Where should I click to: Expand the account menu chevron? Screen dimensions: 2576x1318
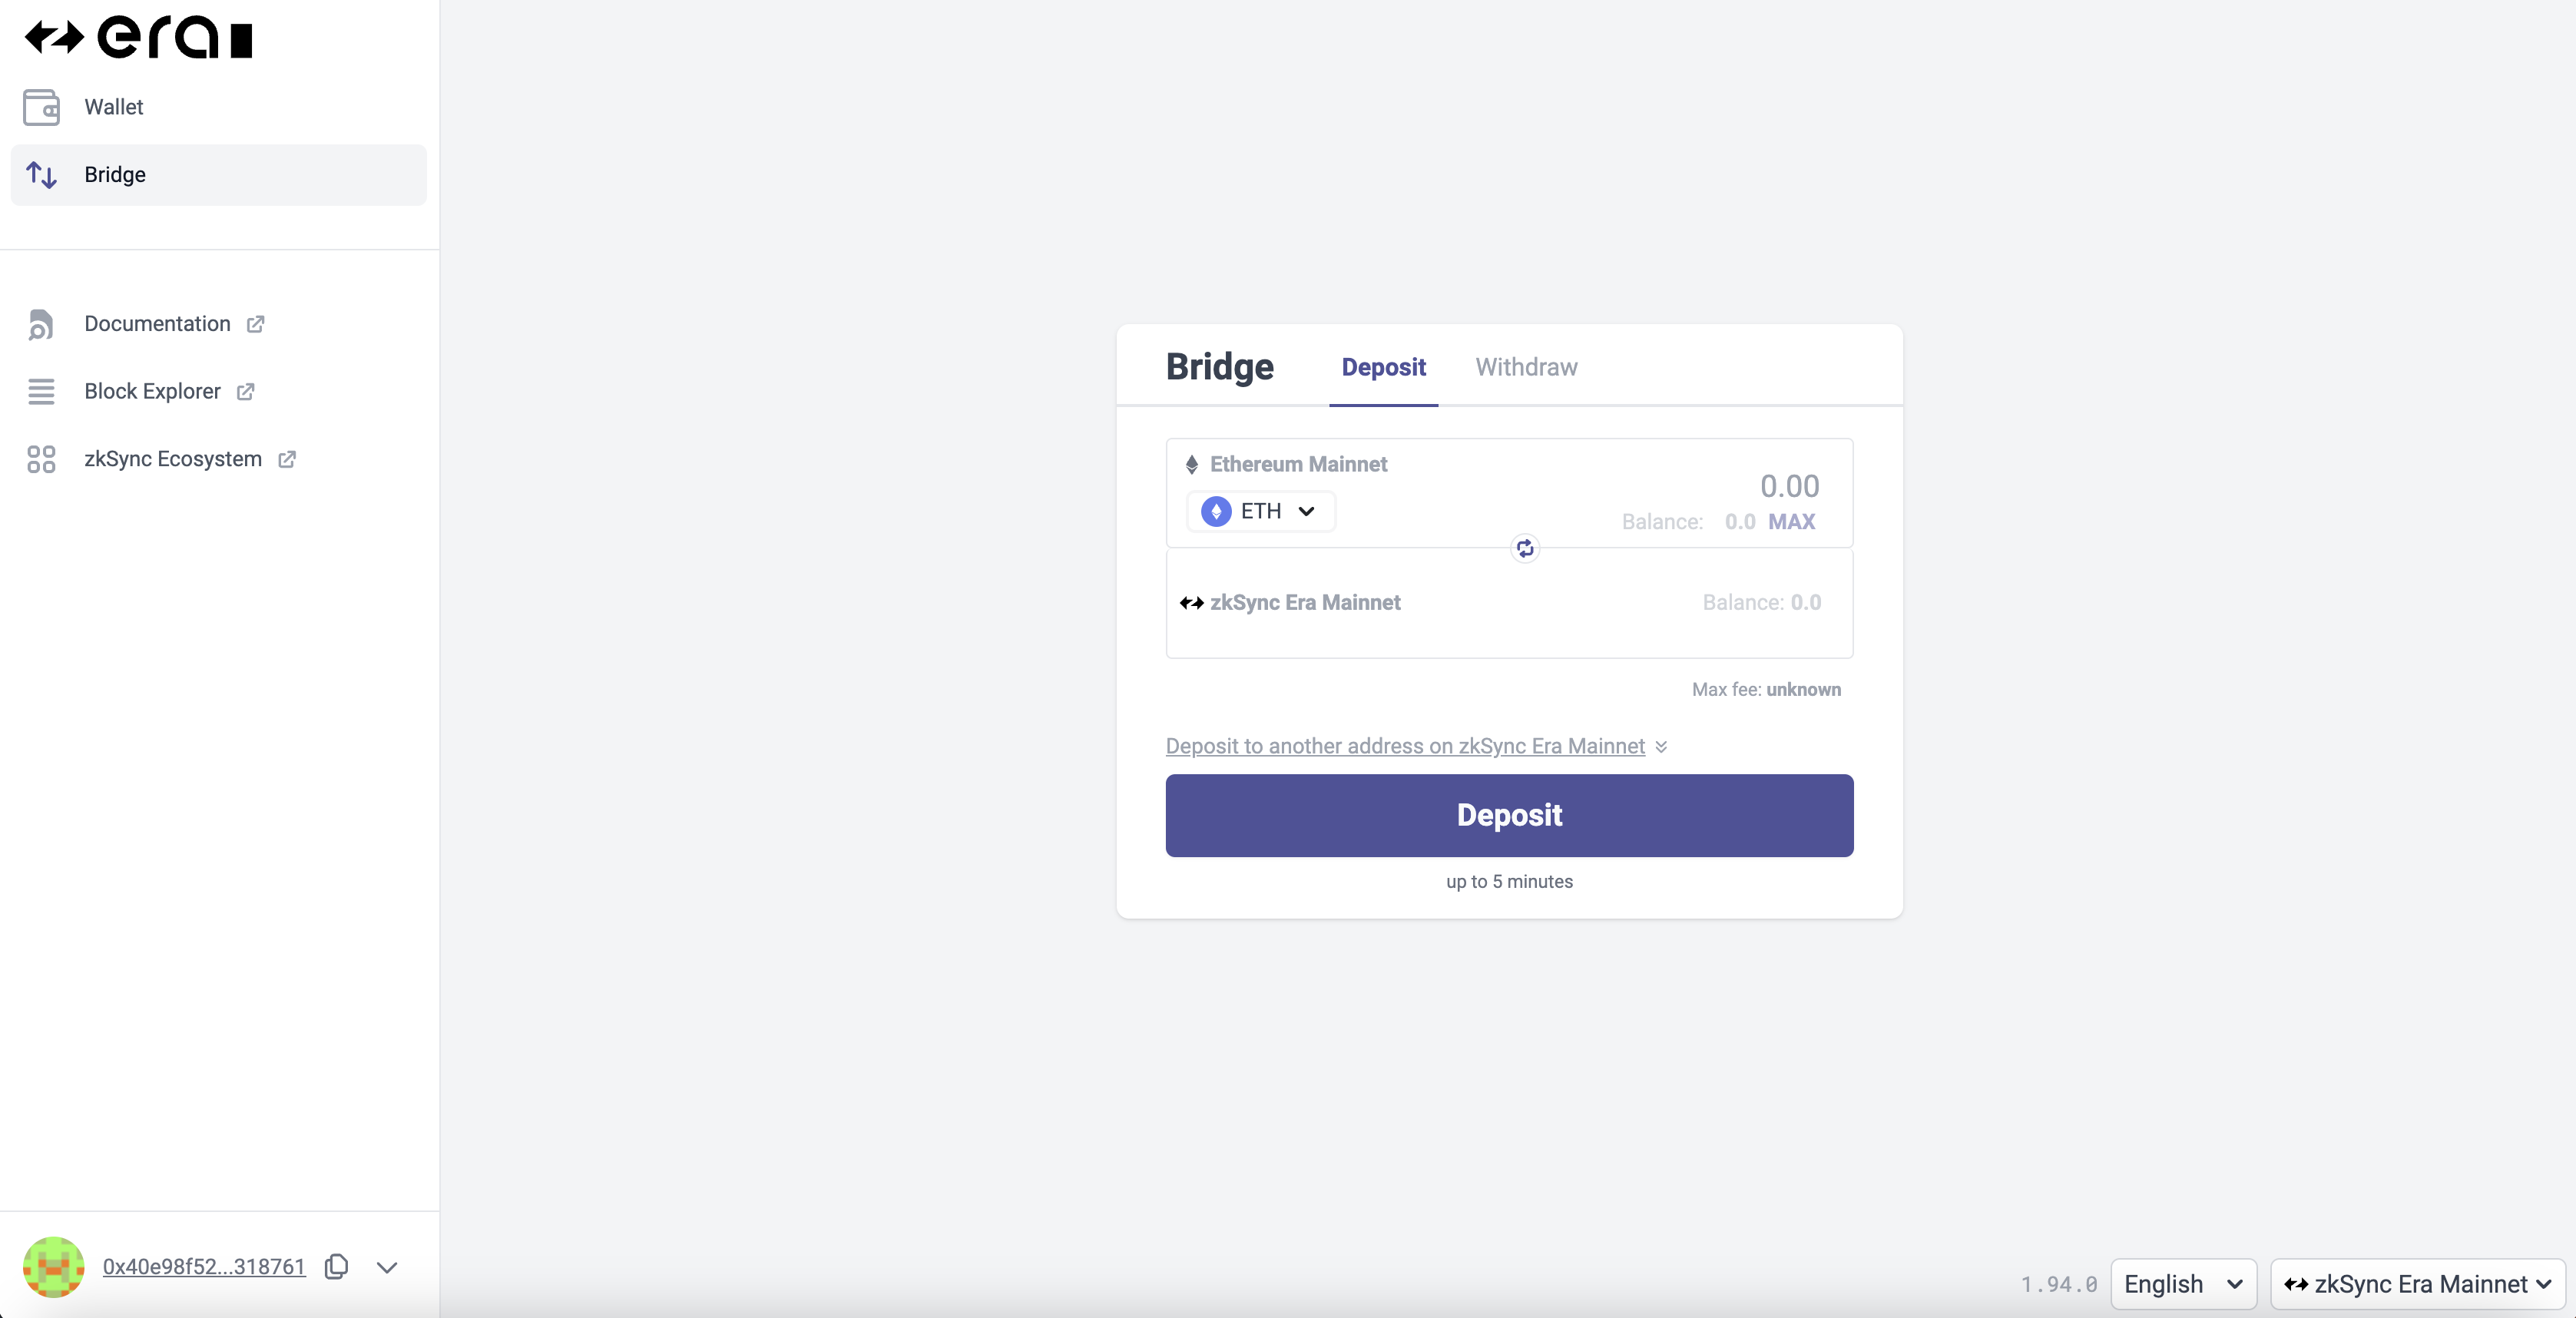click(x=387, y=1267)
